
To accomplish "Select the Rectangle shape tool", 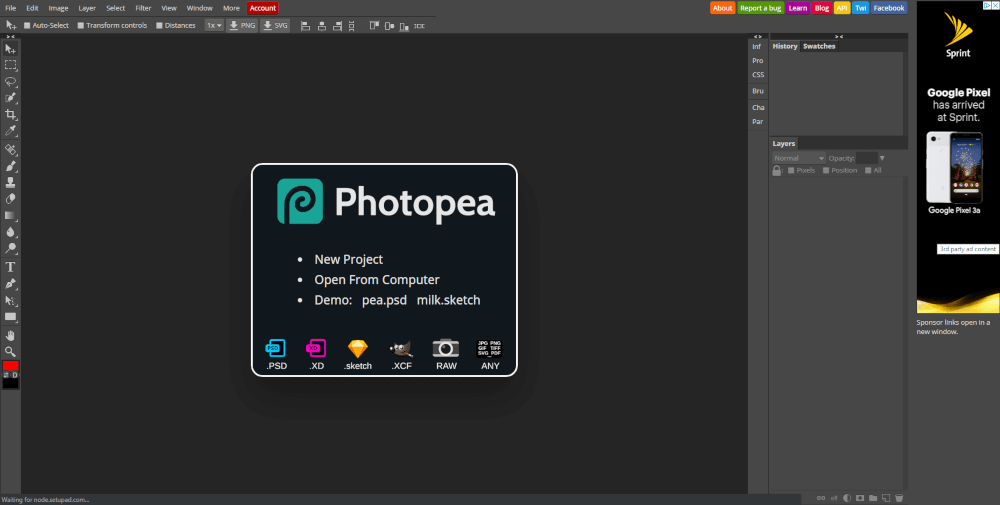I will (x=10, y=317).
